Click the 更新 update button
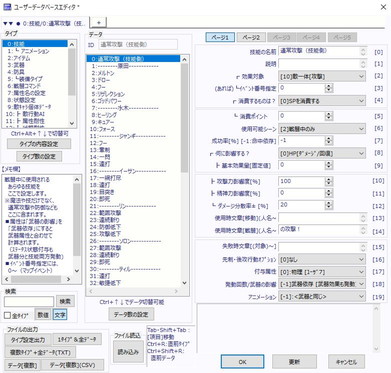Screen dimensions: 391x373 [x=294, y=362]
